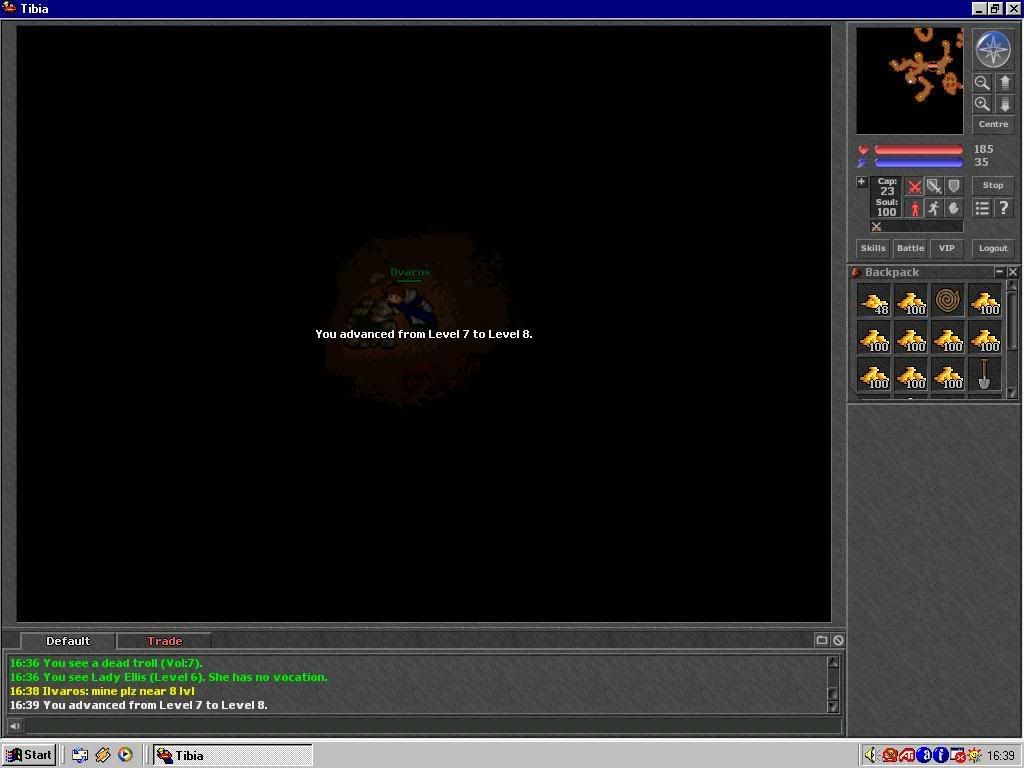This screenshot has width=1024, height=768.
Task: Switch to chase opponent mode
Action: (935, 208)
